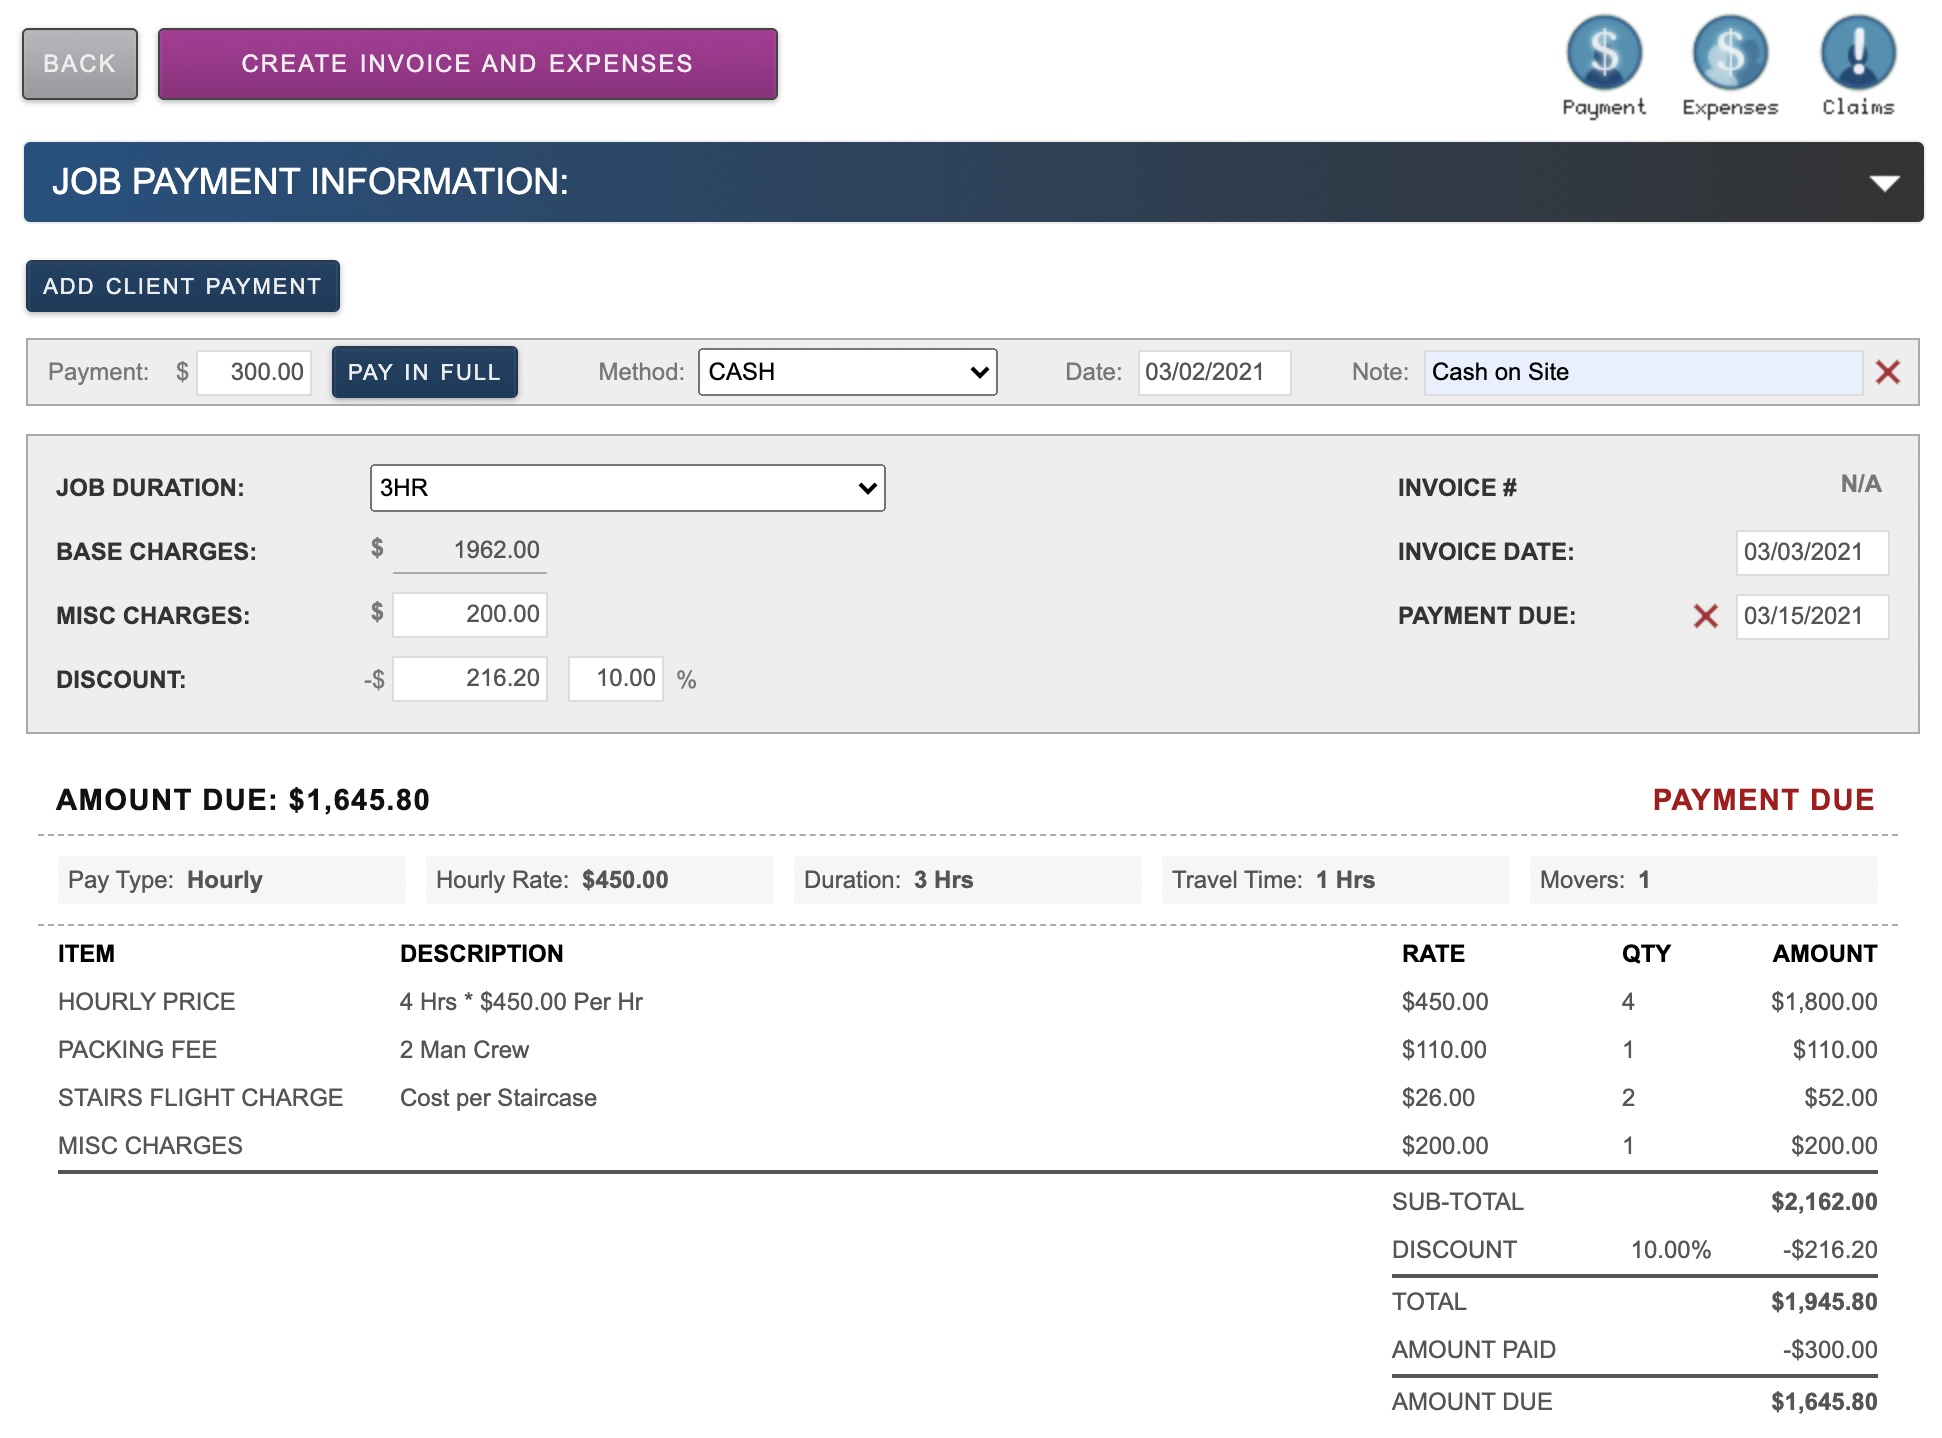The image size is (1942, 1438).
Task: Click the Discount percent field
Action: (616, 678)
